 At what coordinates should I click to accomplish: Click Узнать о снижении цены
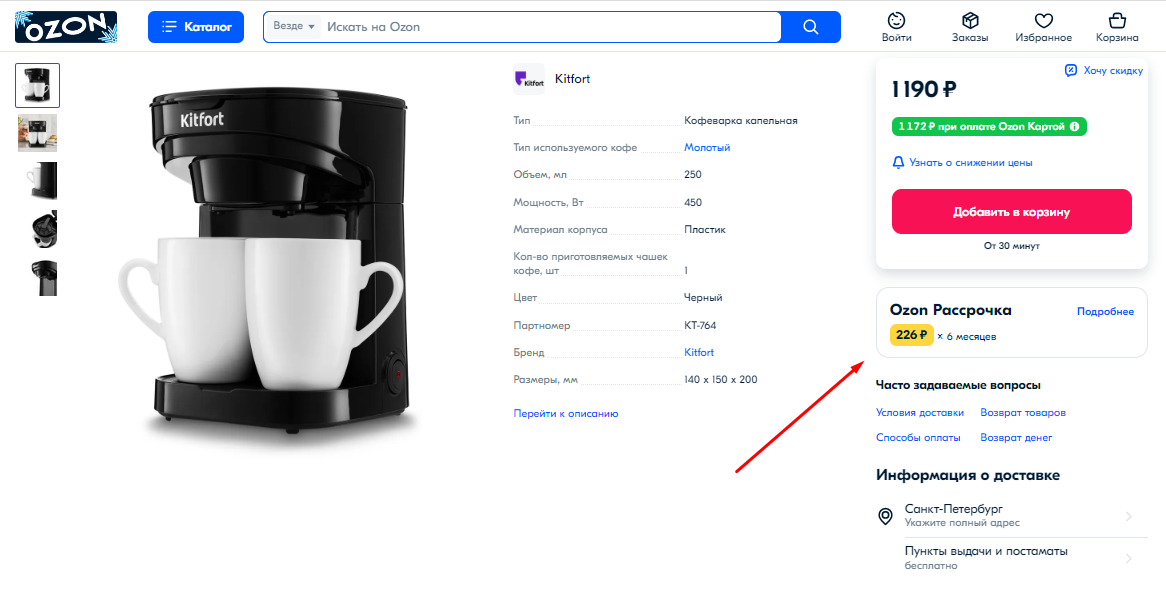coord(970,163)
